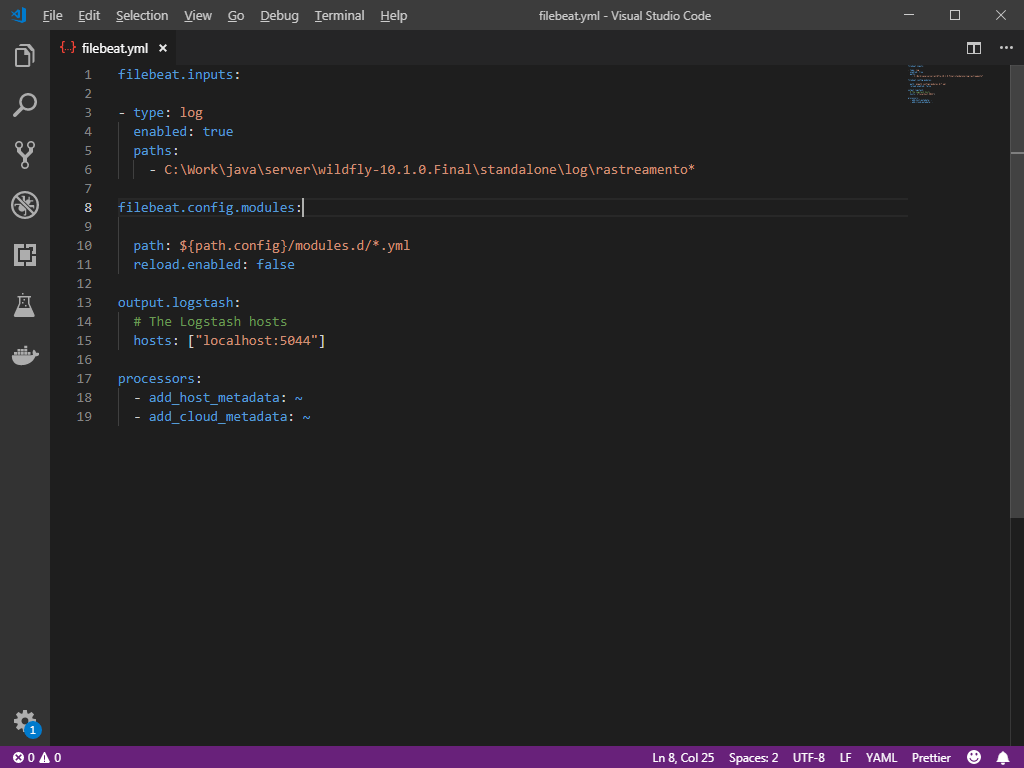The width and height of the screenshot is (1024, 768).
Task: Click 'reload.enabled: false' on line 11
Action: point(214,264)
